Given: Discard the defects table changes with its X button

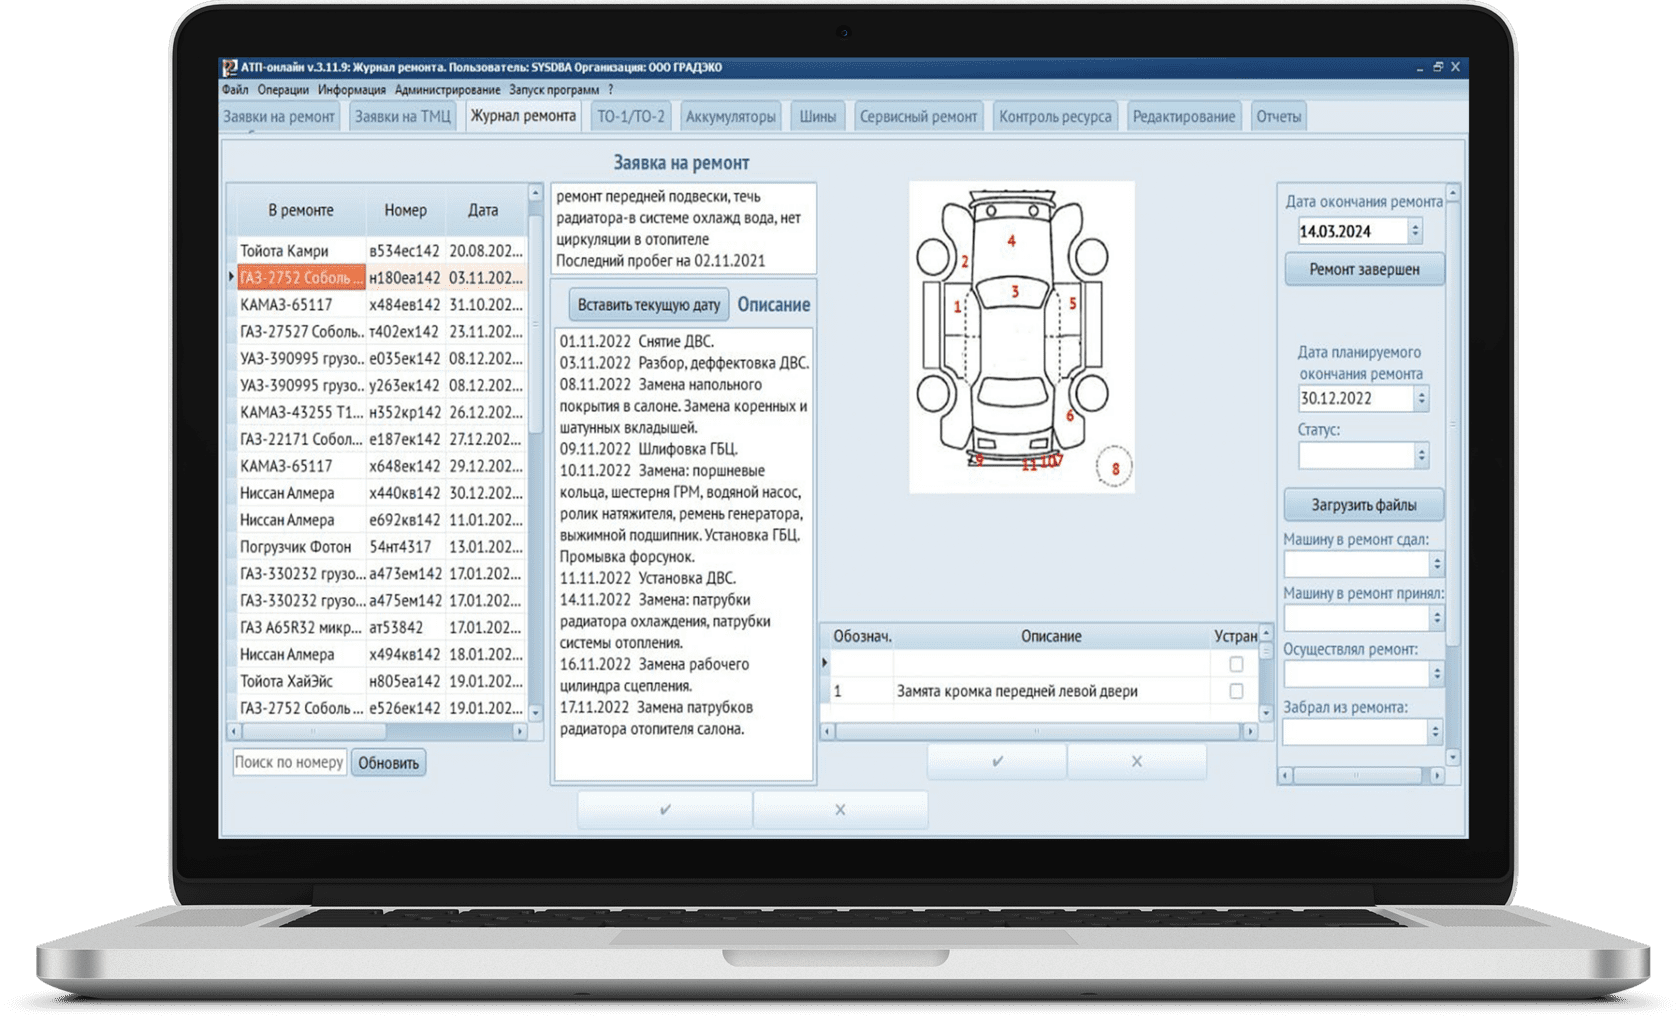Looking at the screenshot, I should pos(1136,761).
